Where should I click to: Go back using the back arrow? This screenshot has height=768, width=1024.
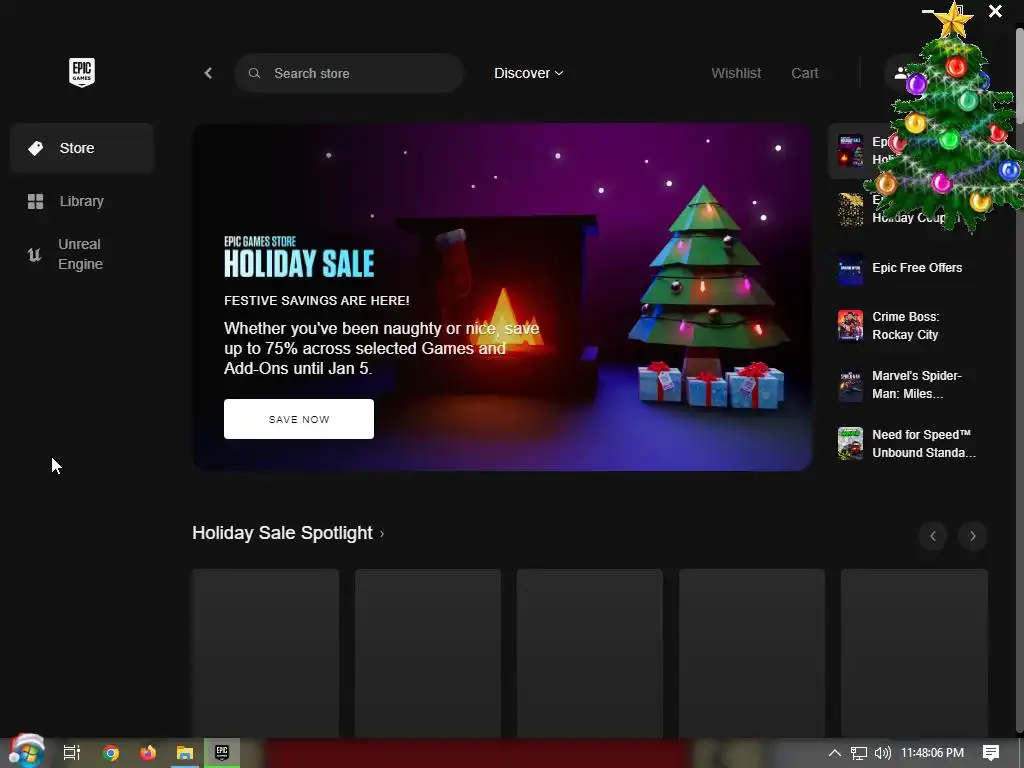[x=208, y=73]
